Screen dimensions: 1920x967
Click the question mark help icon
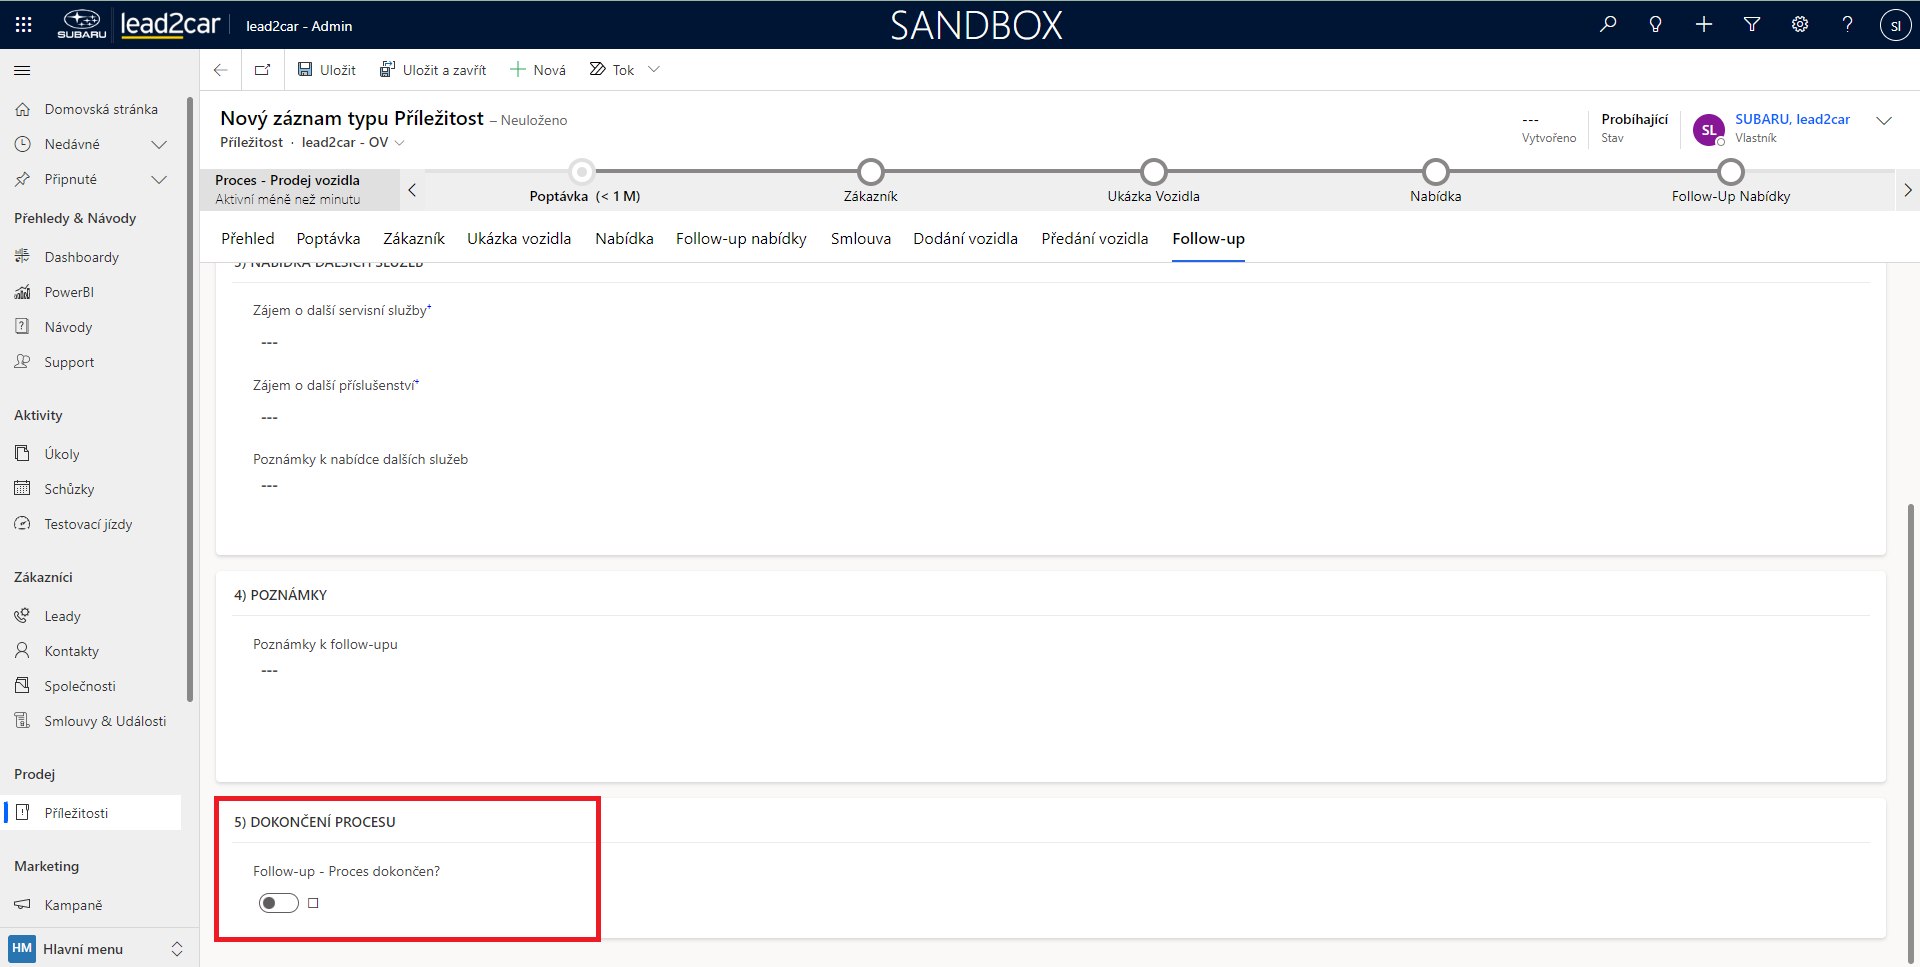[x=1847, y=24]
